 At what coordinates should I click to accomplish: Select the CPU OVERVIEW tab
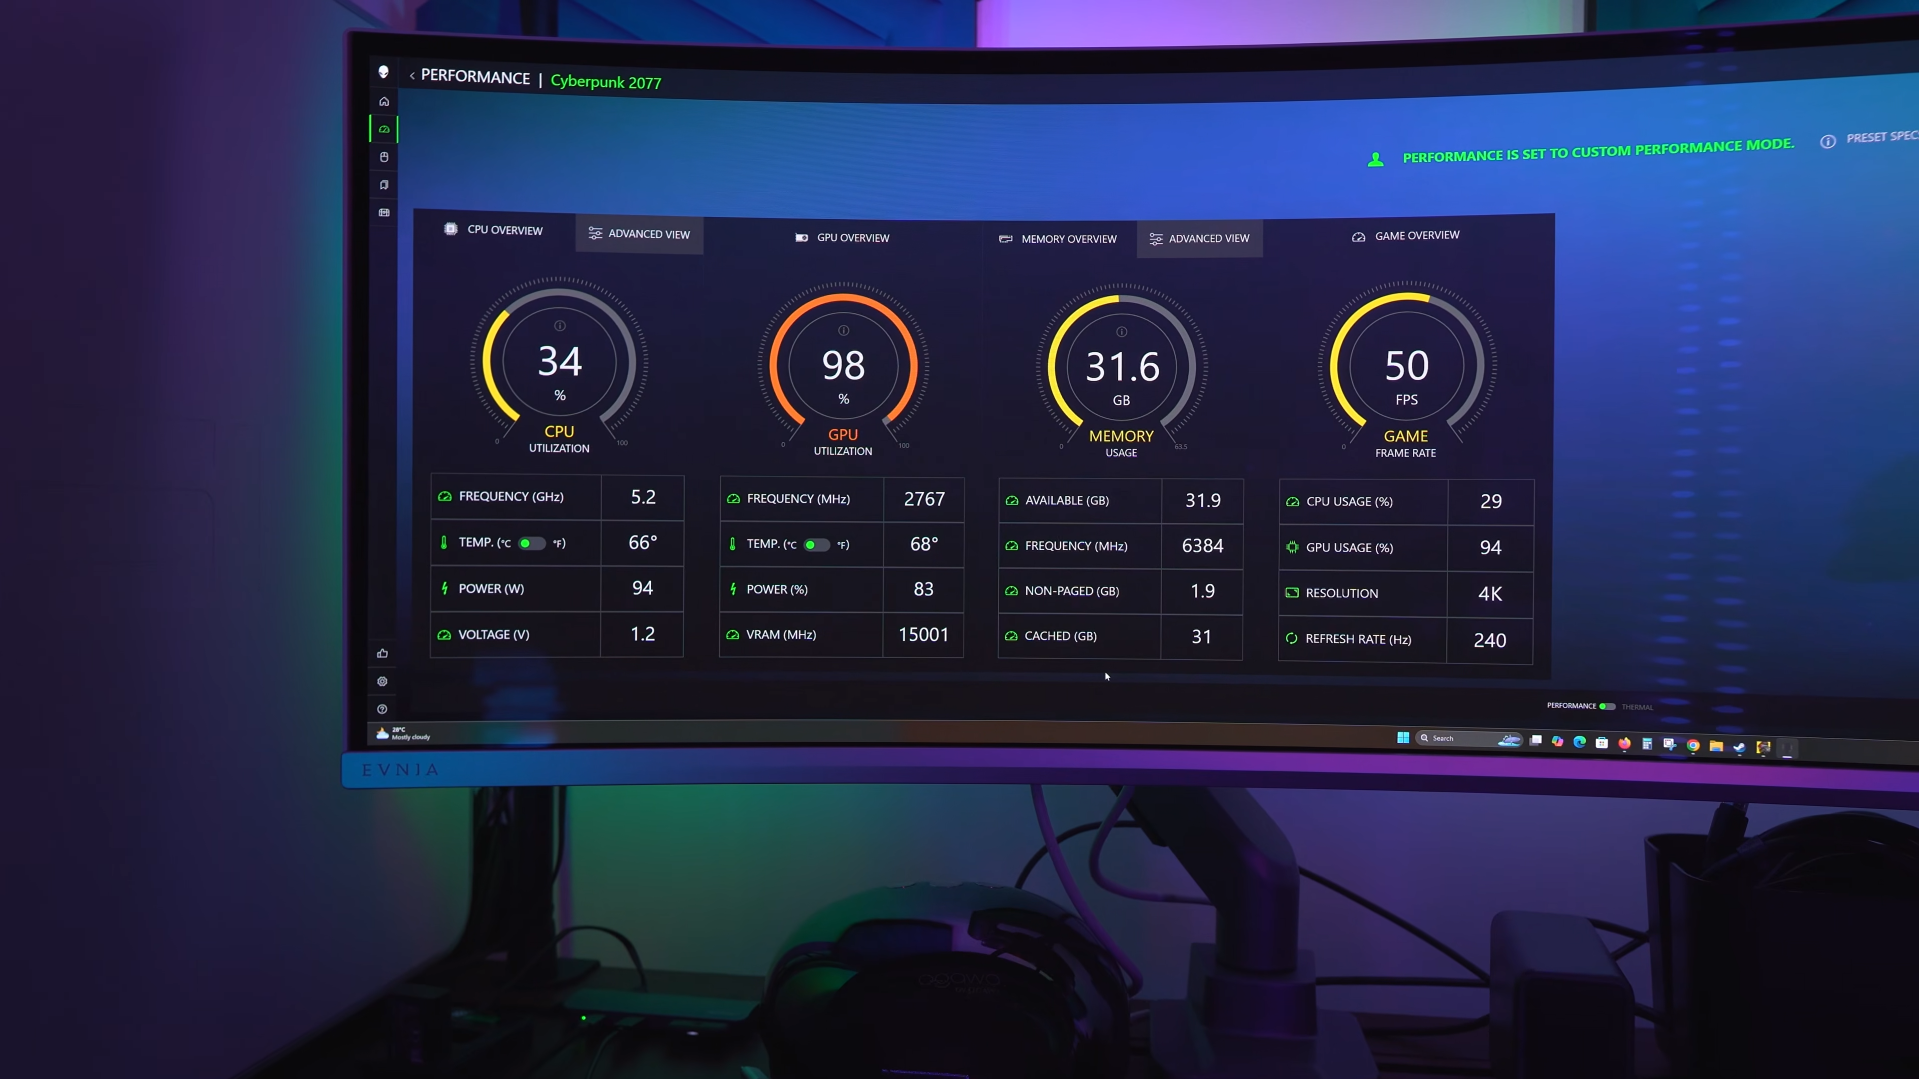(x=494, y=230)
